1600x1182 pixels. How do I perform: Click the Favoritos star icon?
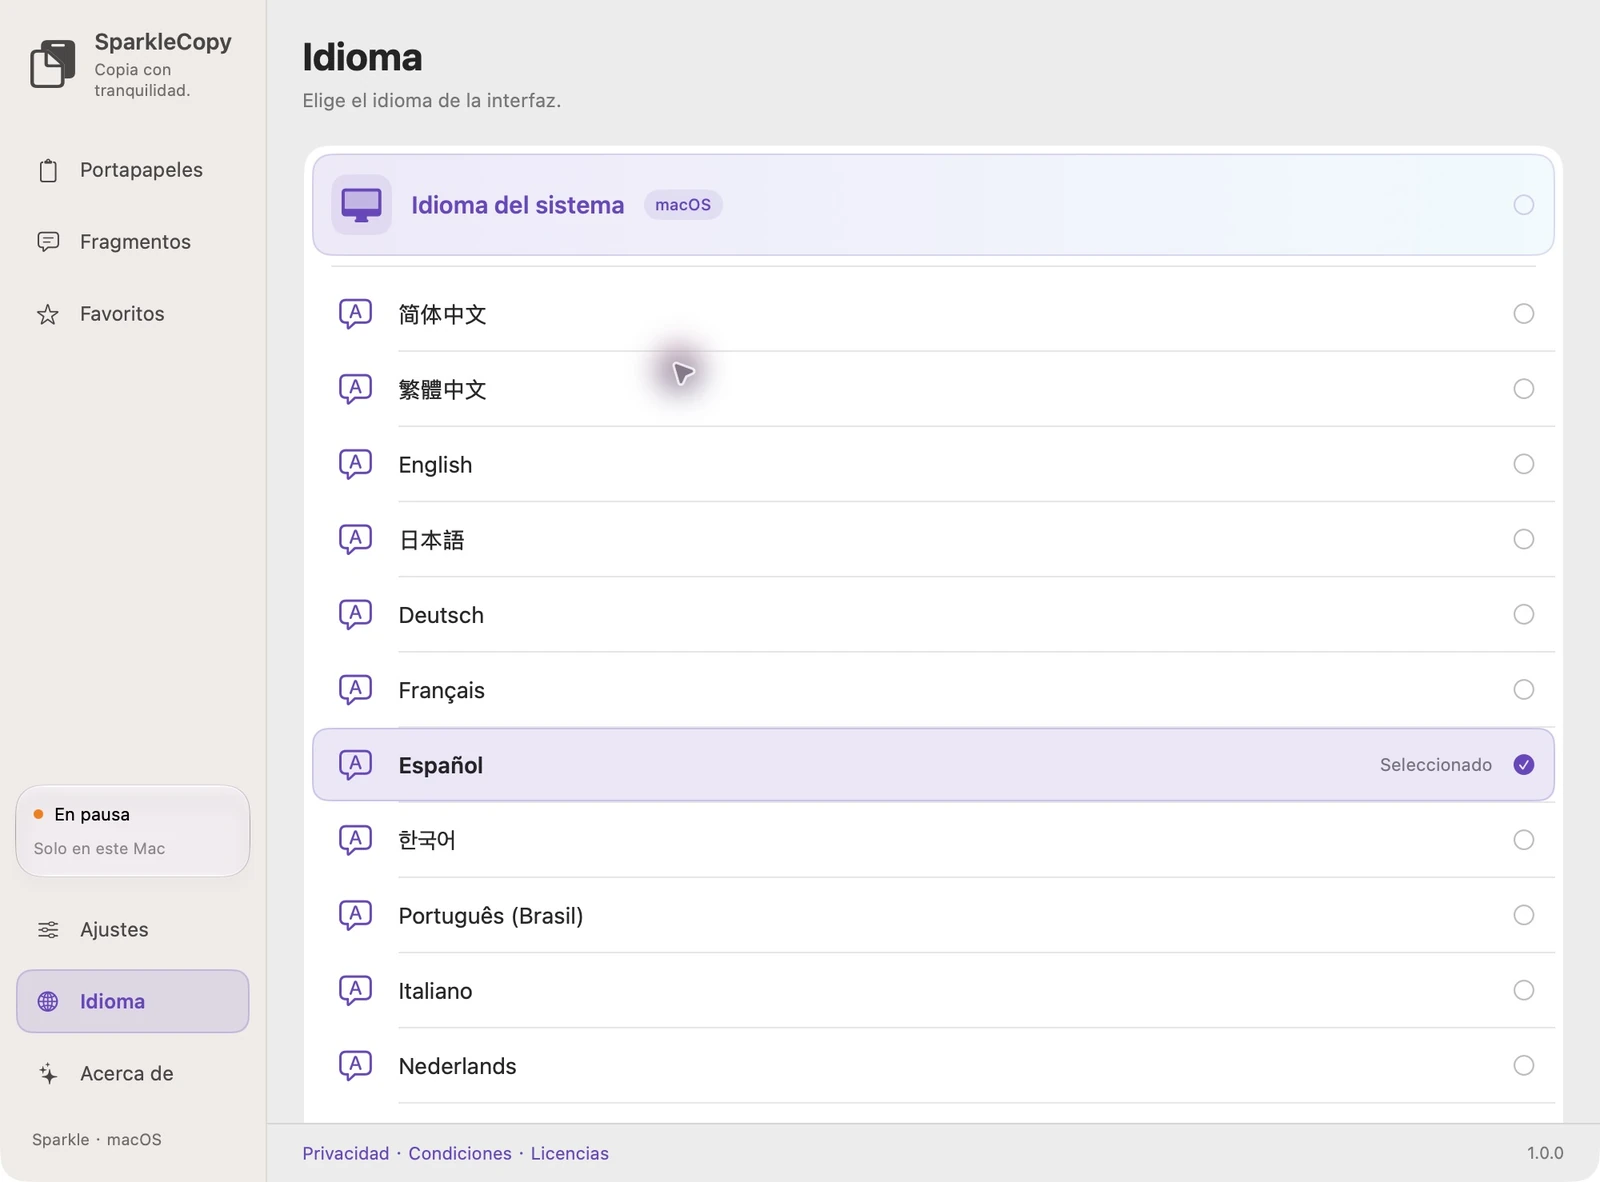click(x=48, y=314)
